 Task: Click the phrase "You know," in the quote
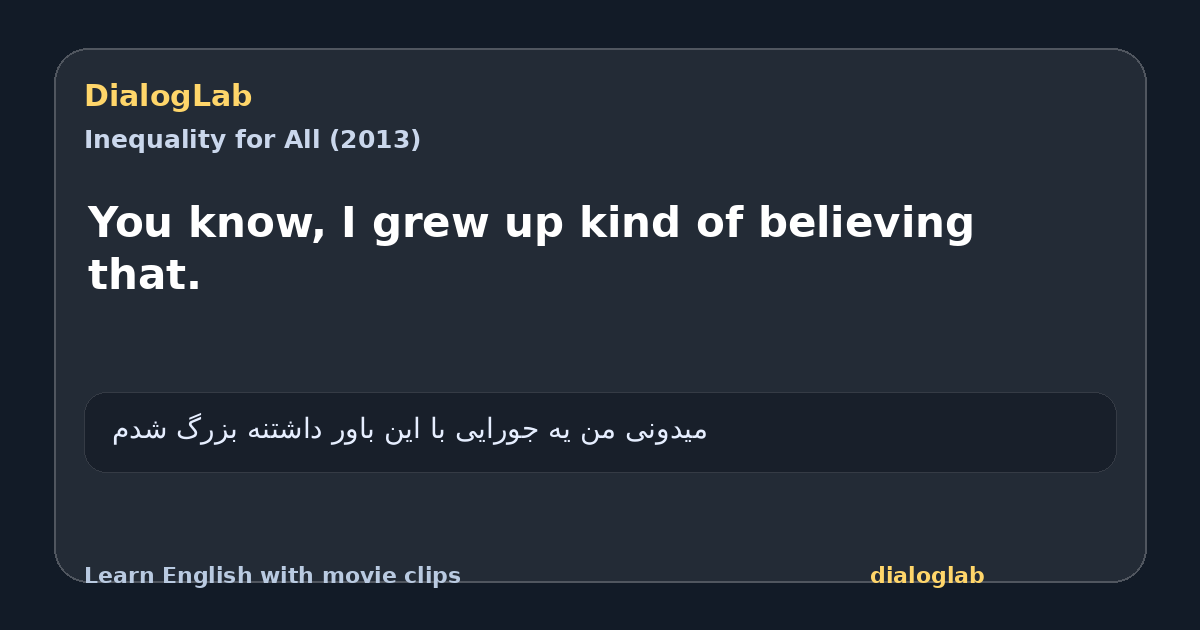click(x=207, y=224)
